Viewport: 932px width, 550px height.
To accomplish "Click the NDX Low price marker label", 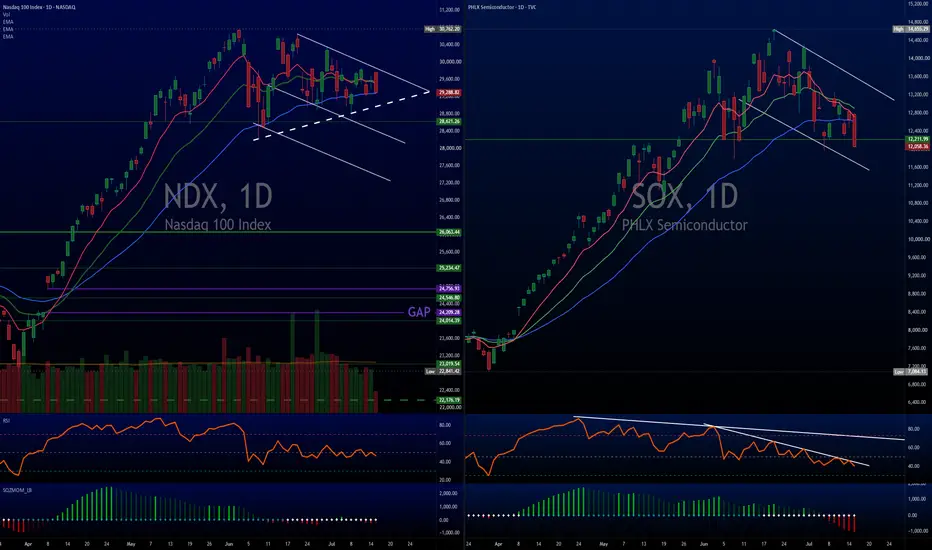I will click(x=443, y=371).
